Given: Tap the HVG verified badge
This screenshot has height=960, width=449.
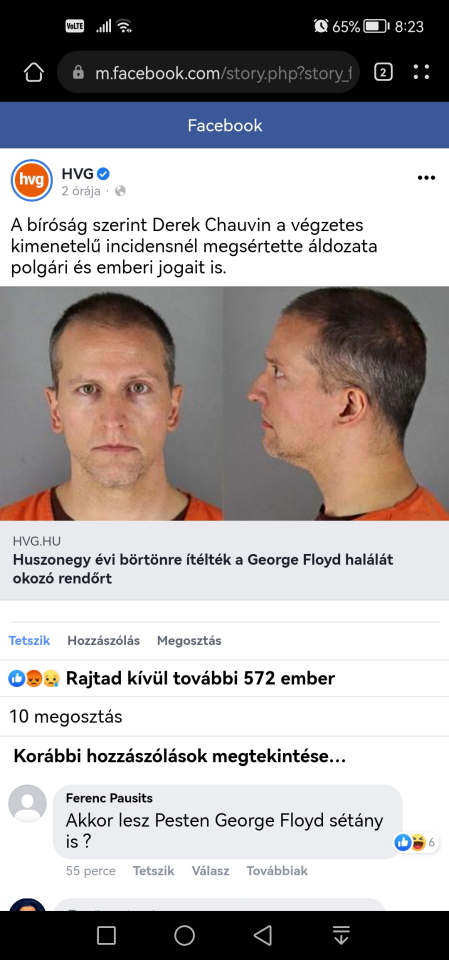Looking at the screenshot, I should 104,174.
